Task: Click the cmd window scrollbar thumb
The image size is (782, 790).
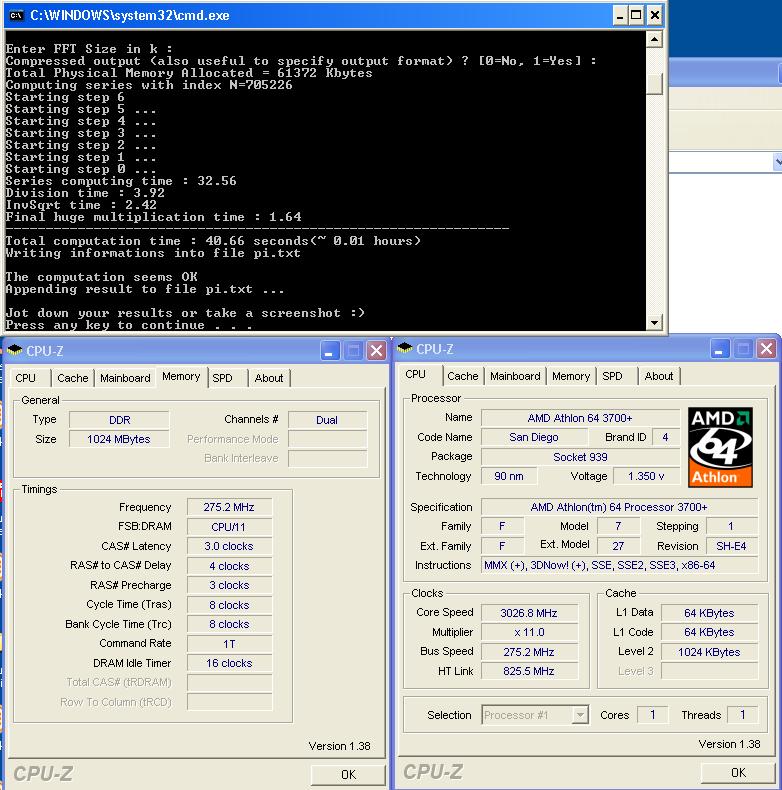Action: (654, 84)
